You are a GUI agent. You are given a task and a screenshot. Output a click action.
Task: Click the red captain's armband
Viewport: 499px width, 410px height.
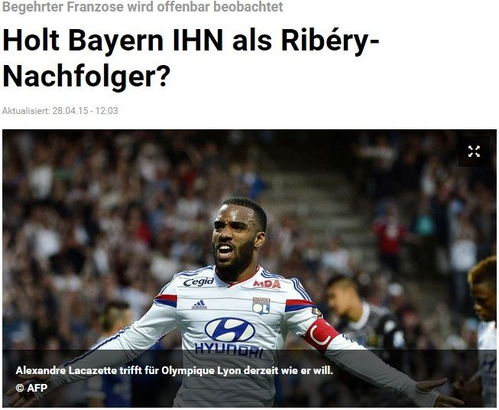[321, 335]
